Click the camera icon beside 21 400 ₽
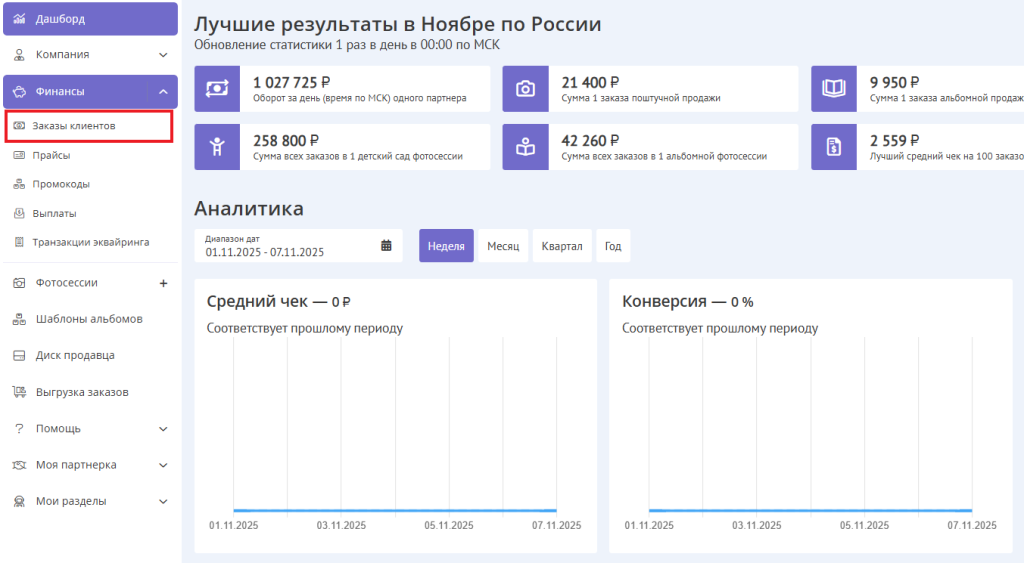Viewport: 1024px width, 563px height. pos(525,89)
